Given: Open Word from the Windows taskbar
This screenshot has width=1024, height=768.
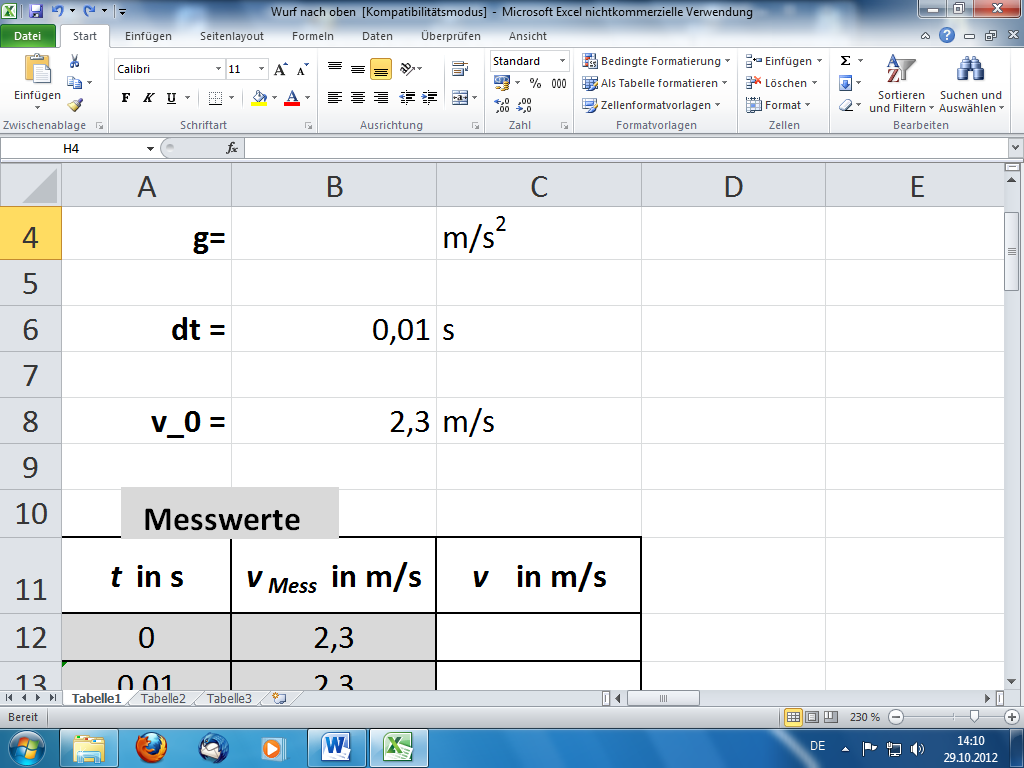Looking at the screenshot, I should point(338,747).
